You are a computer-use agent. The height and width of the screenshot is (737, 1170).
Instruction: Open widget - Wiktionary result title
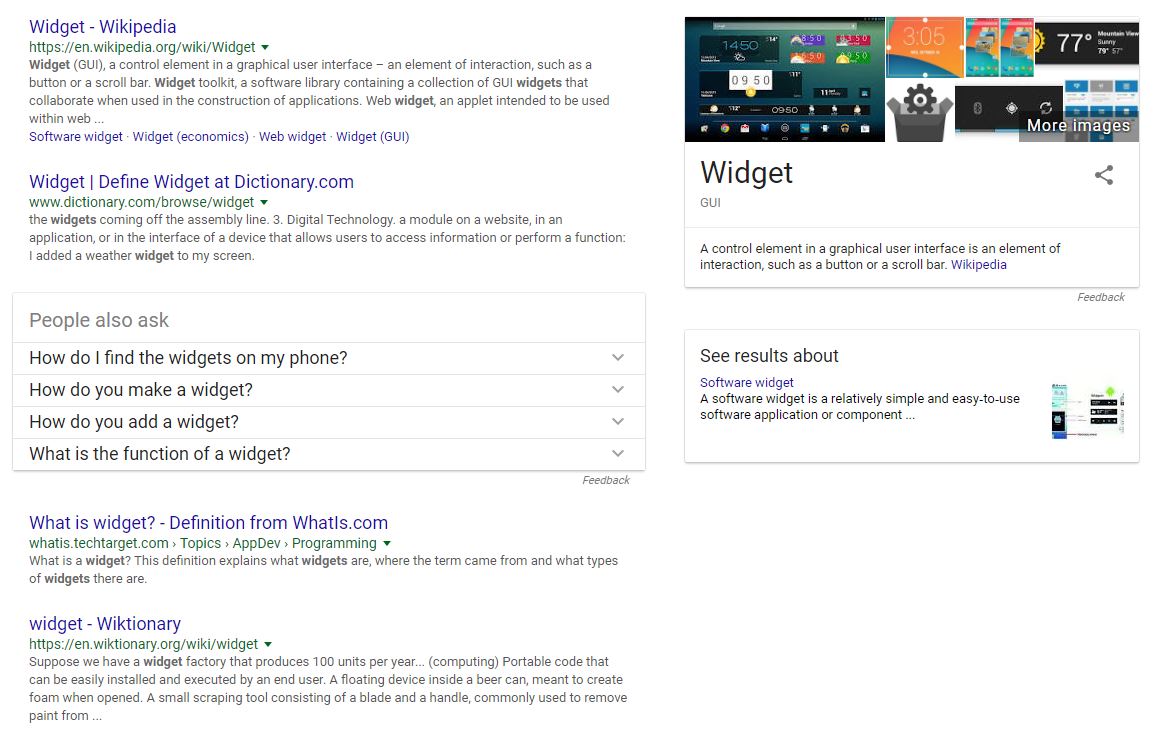pos(105,624)
